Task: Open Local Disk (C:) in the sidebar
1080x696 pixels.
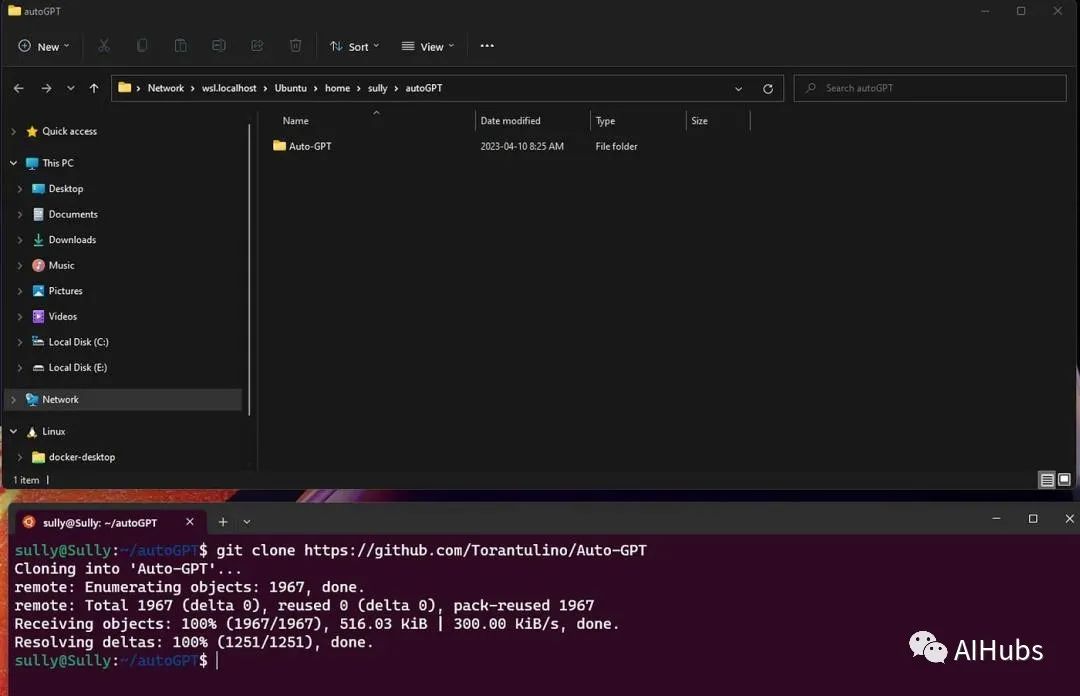Action: pyautogui.click(x=79, y=342)
